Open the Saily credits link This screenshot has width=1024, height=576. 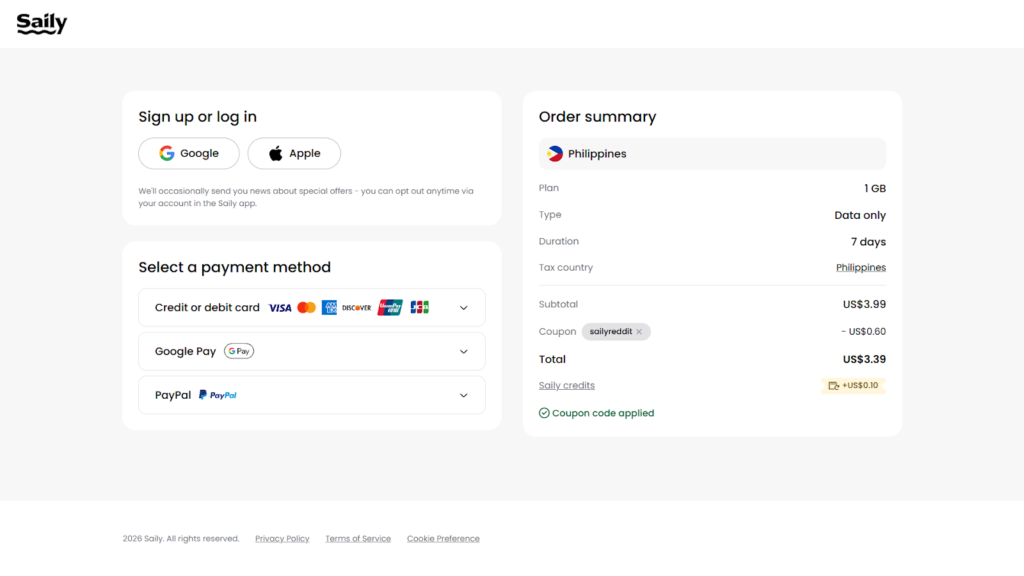(566, 386)
